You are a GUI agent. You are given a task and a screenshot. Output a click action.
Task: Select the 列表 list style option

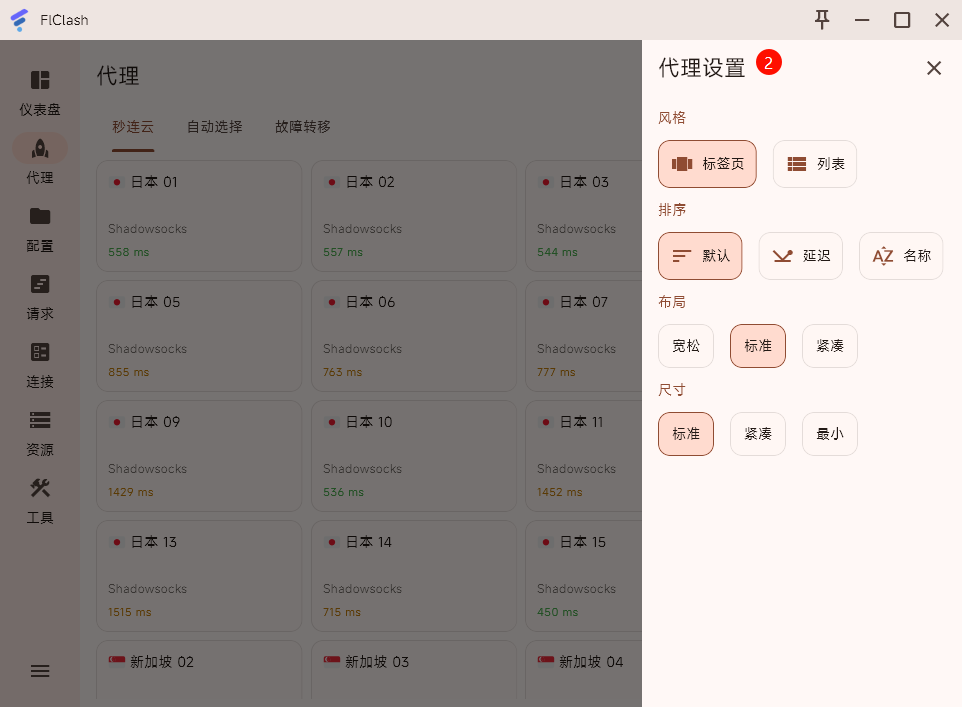click(x=815, y=164)
